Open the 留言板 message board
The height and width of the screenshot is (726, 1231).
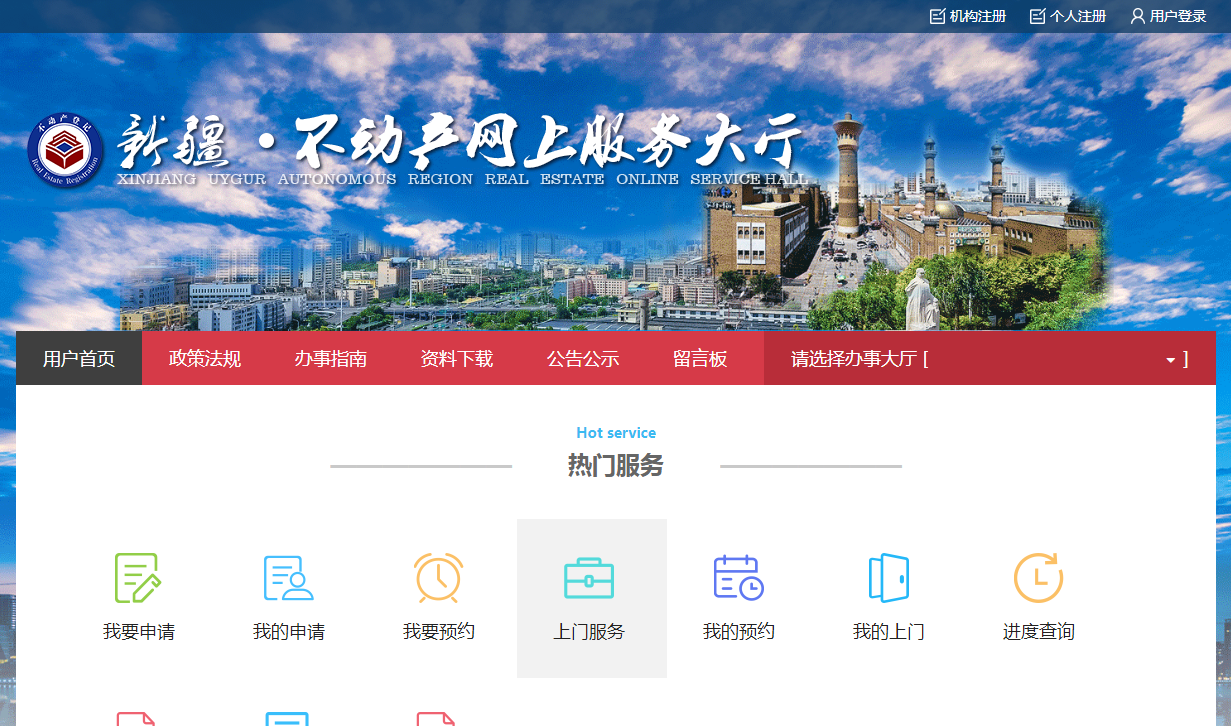tap(700, 358)
